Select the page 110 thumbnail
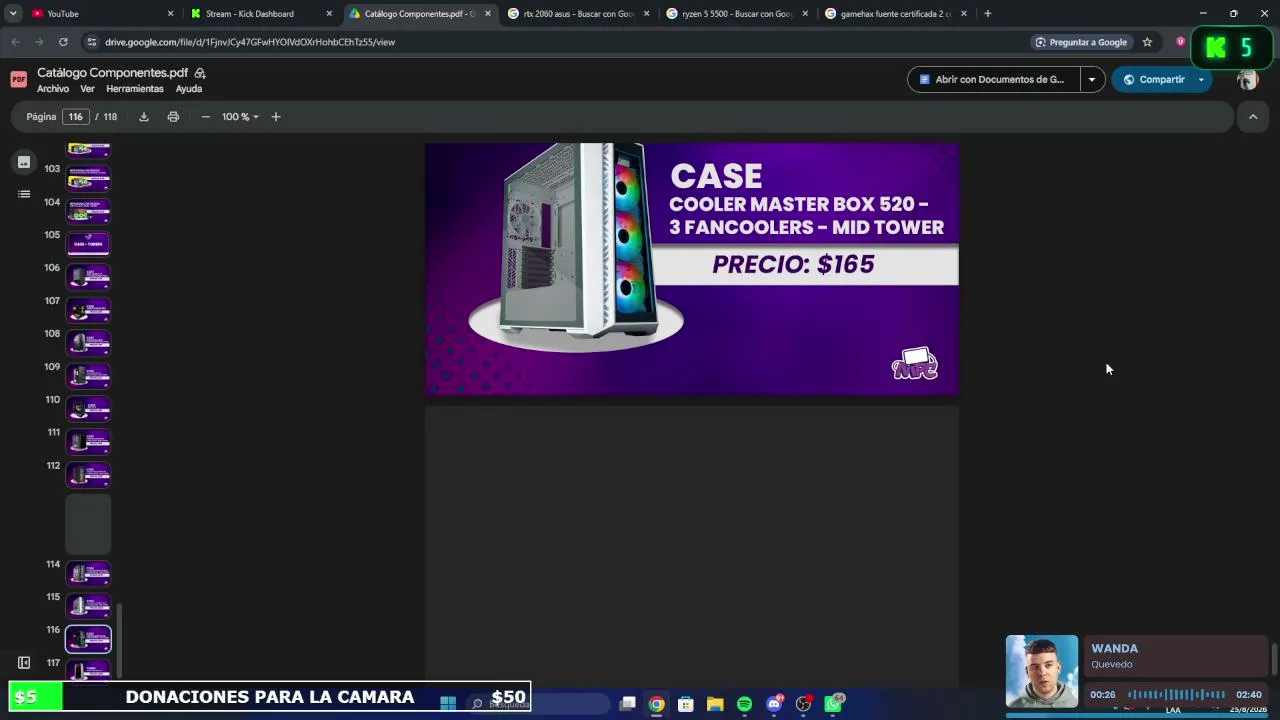This screenshot has height=720, width=1280. coord(88,408)
